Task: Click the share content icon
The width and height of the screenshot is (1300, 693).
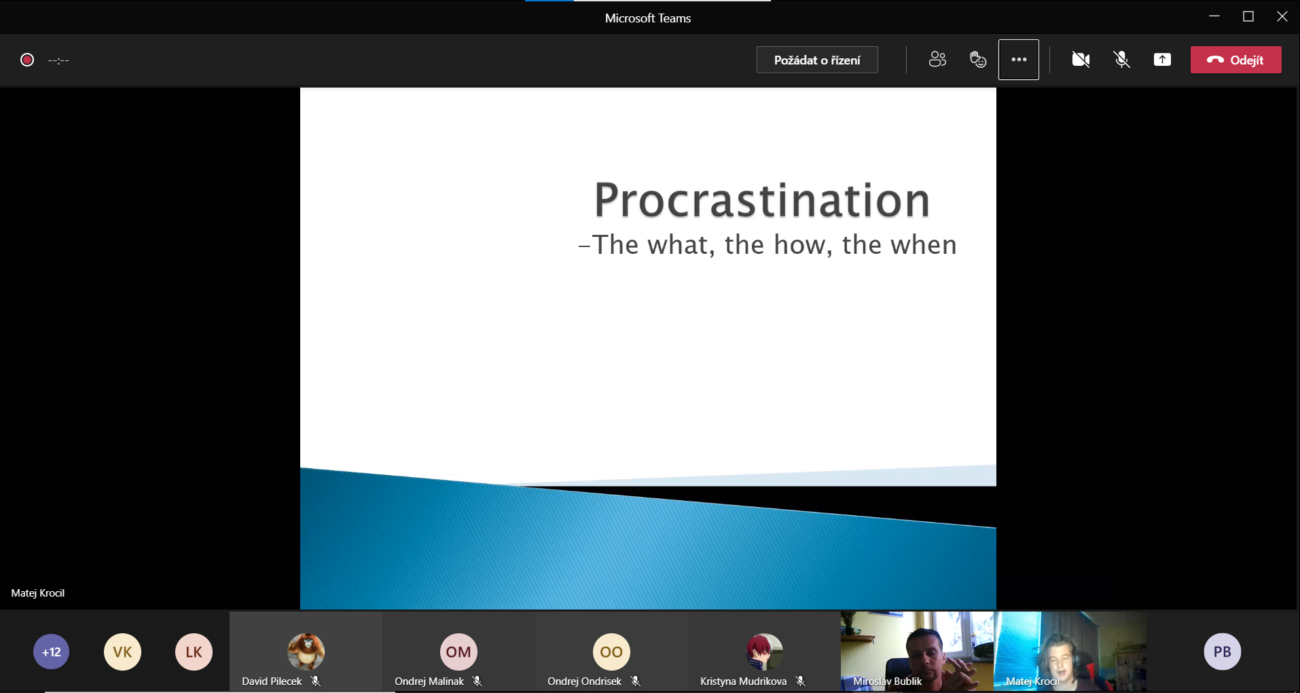Action: tap(1162, 60)
